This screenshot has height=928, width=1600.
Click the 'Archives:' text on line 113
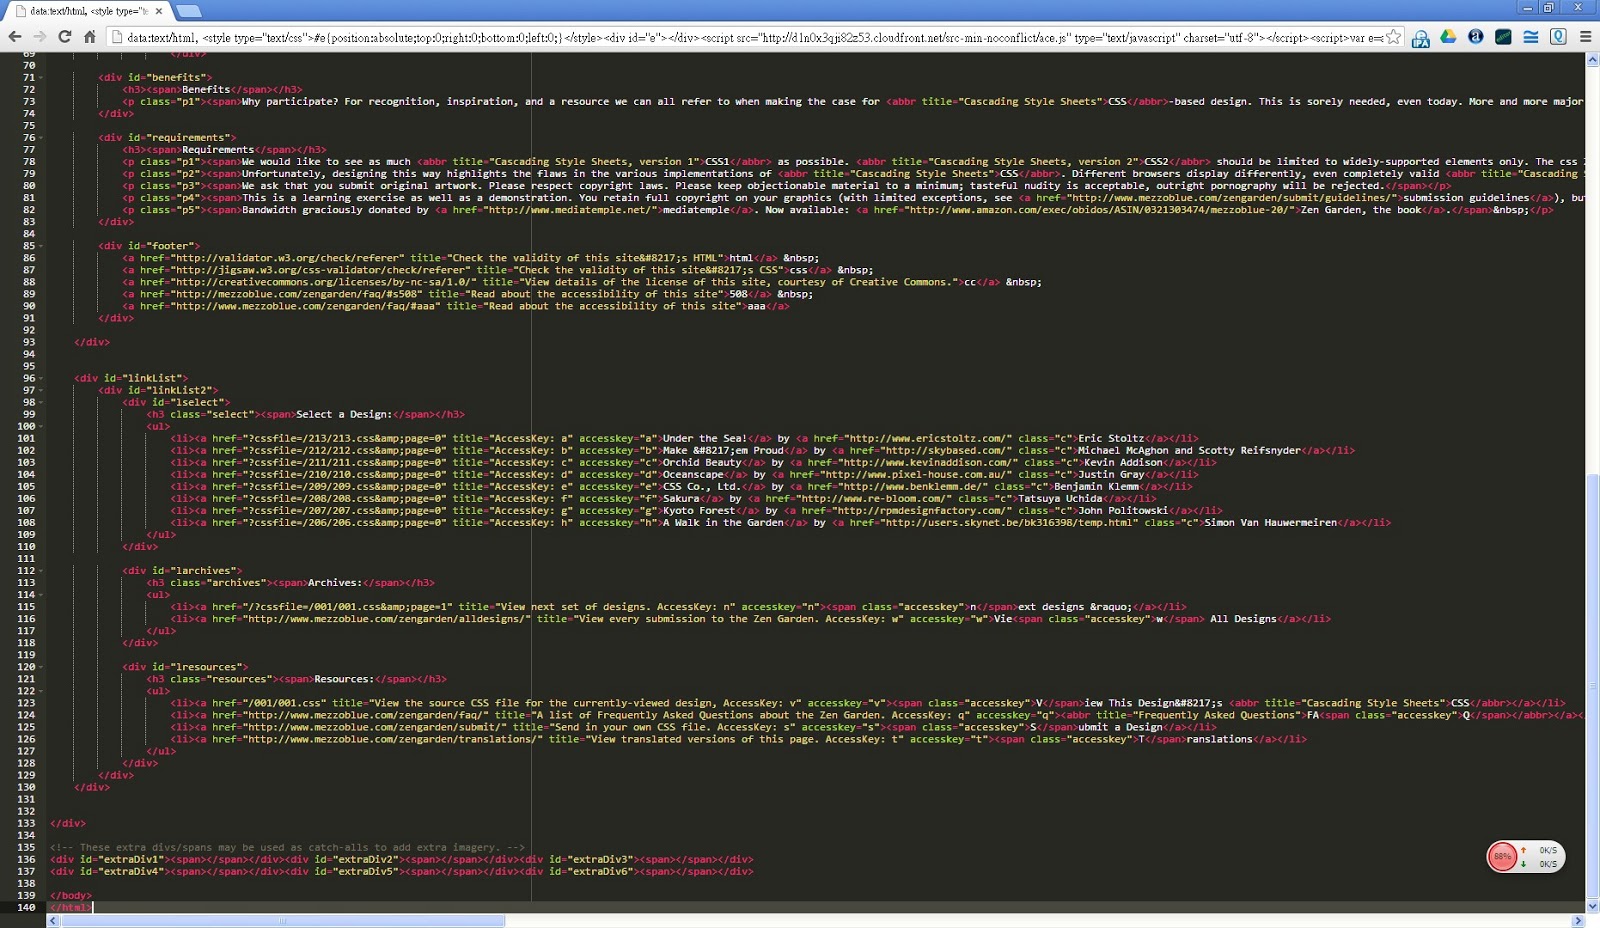click(335, 583)
